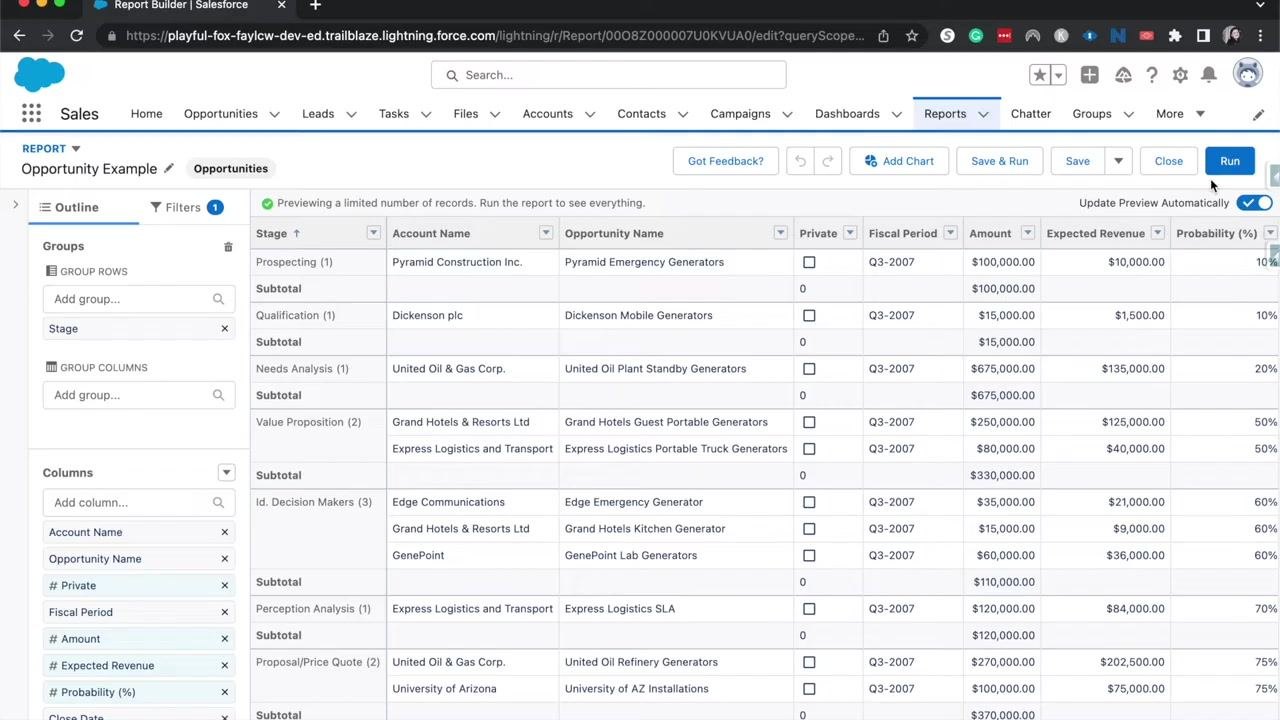Open the Dashboards nav tab
Image resolution: width=1280 pixels, height=720 pixels.
[847, 114]
